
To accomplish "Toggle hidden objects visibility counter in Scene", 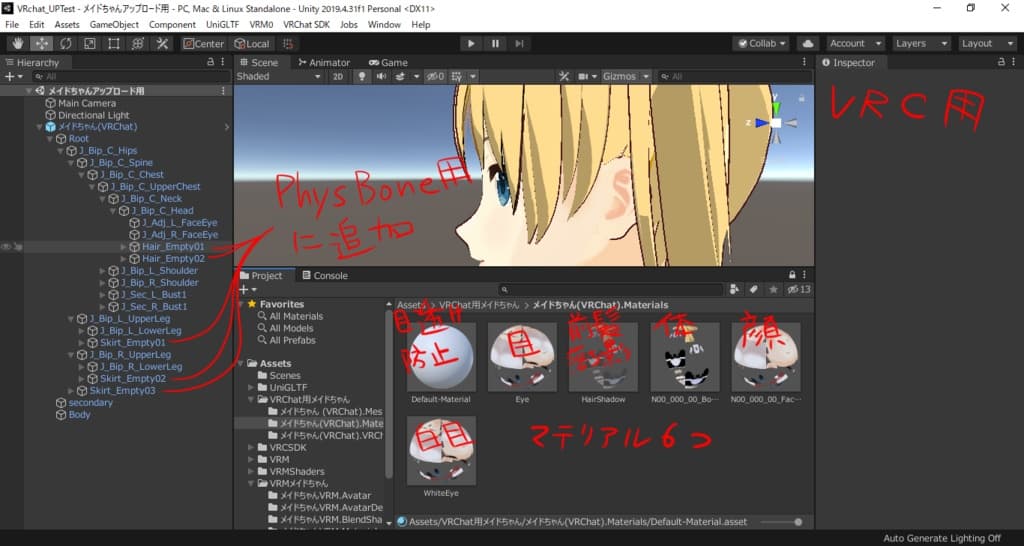I will (435, 76).
